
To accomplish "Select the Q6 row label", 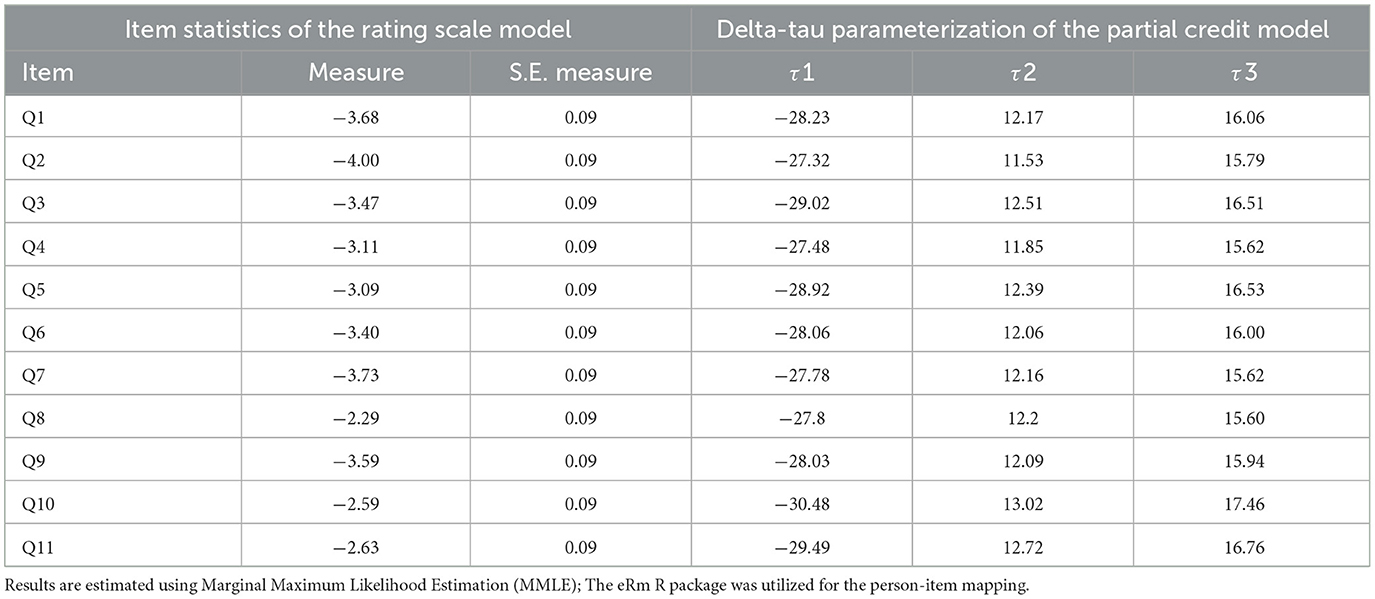I will coord(23,332).
